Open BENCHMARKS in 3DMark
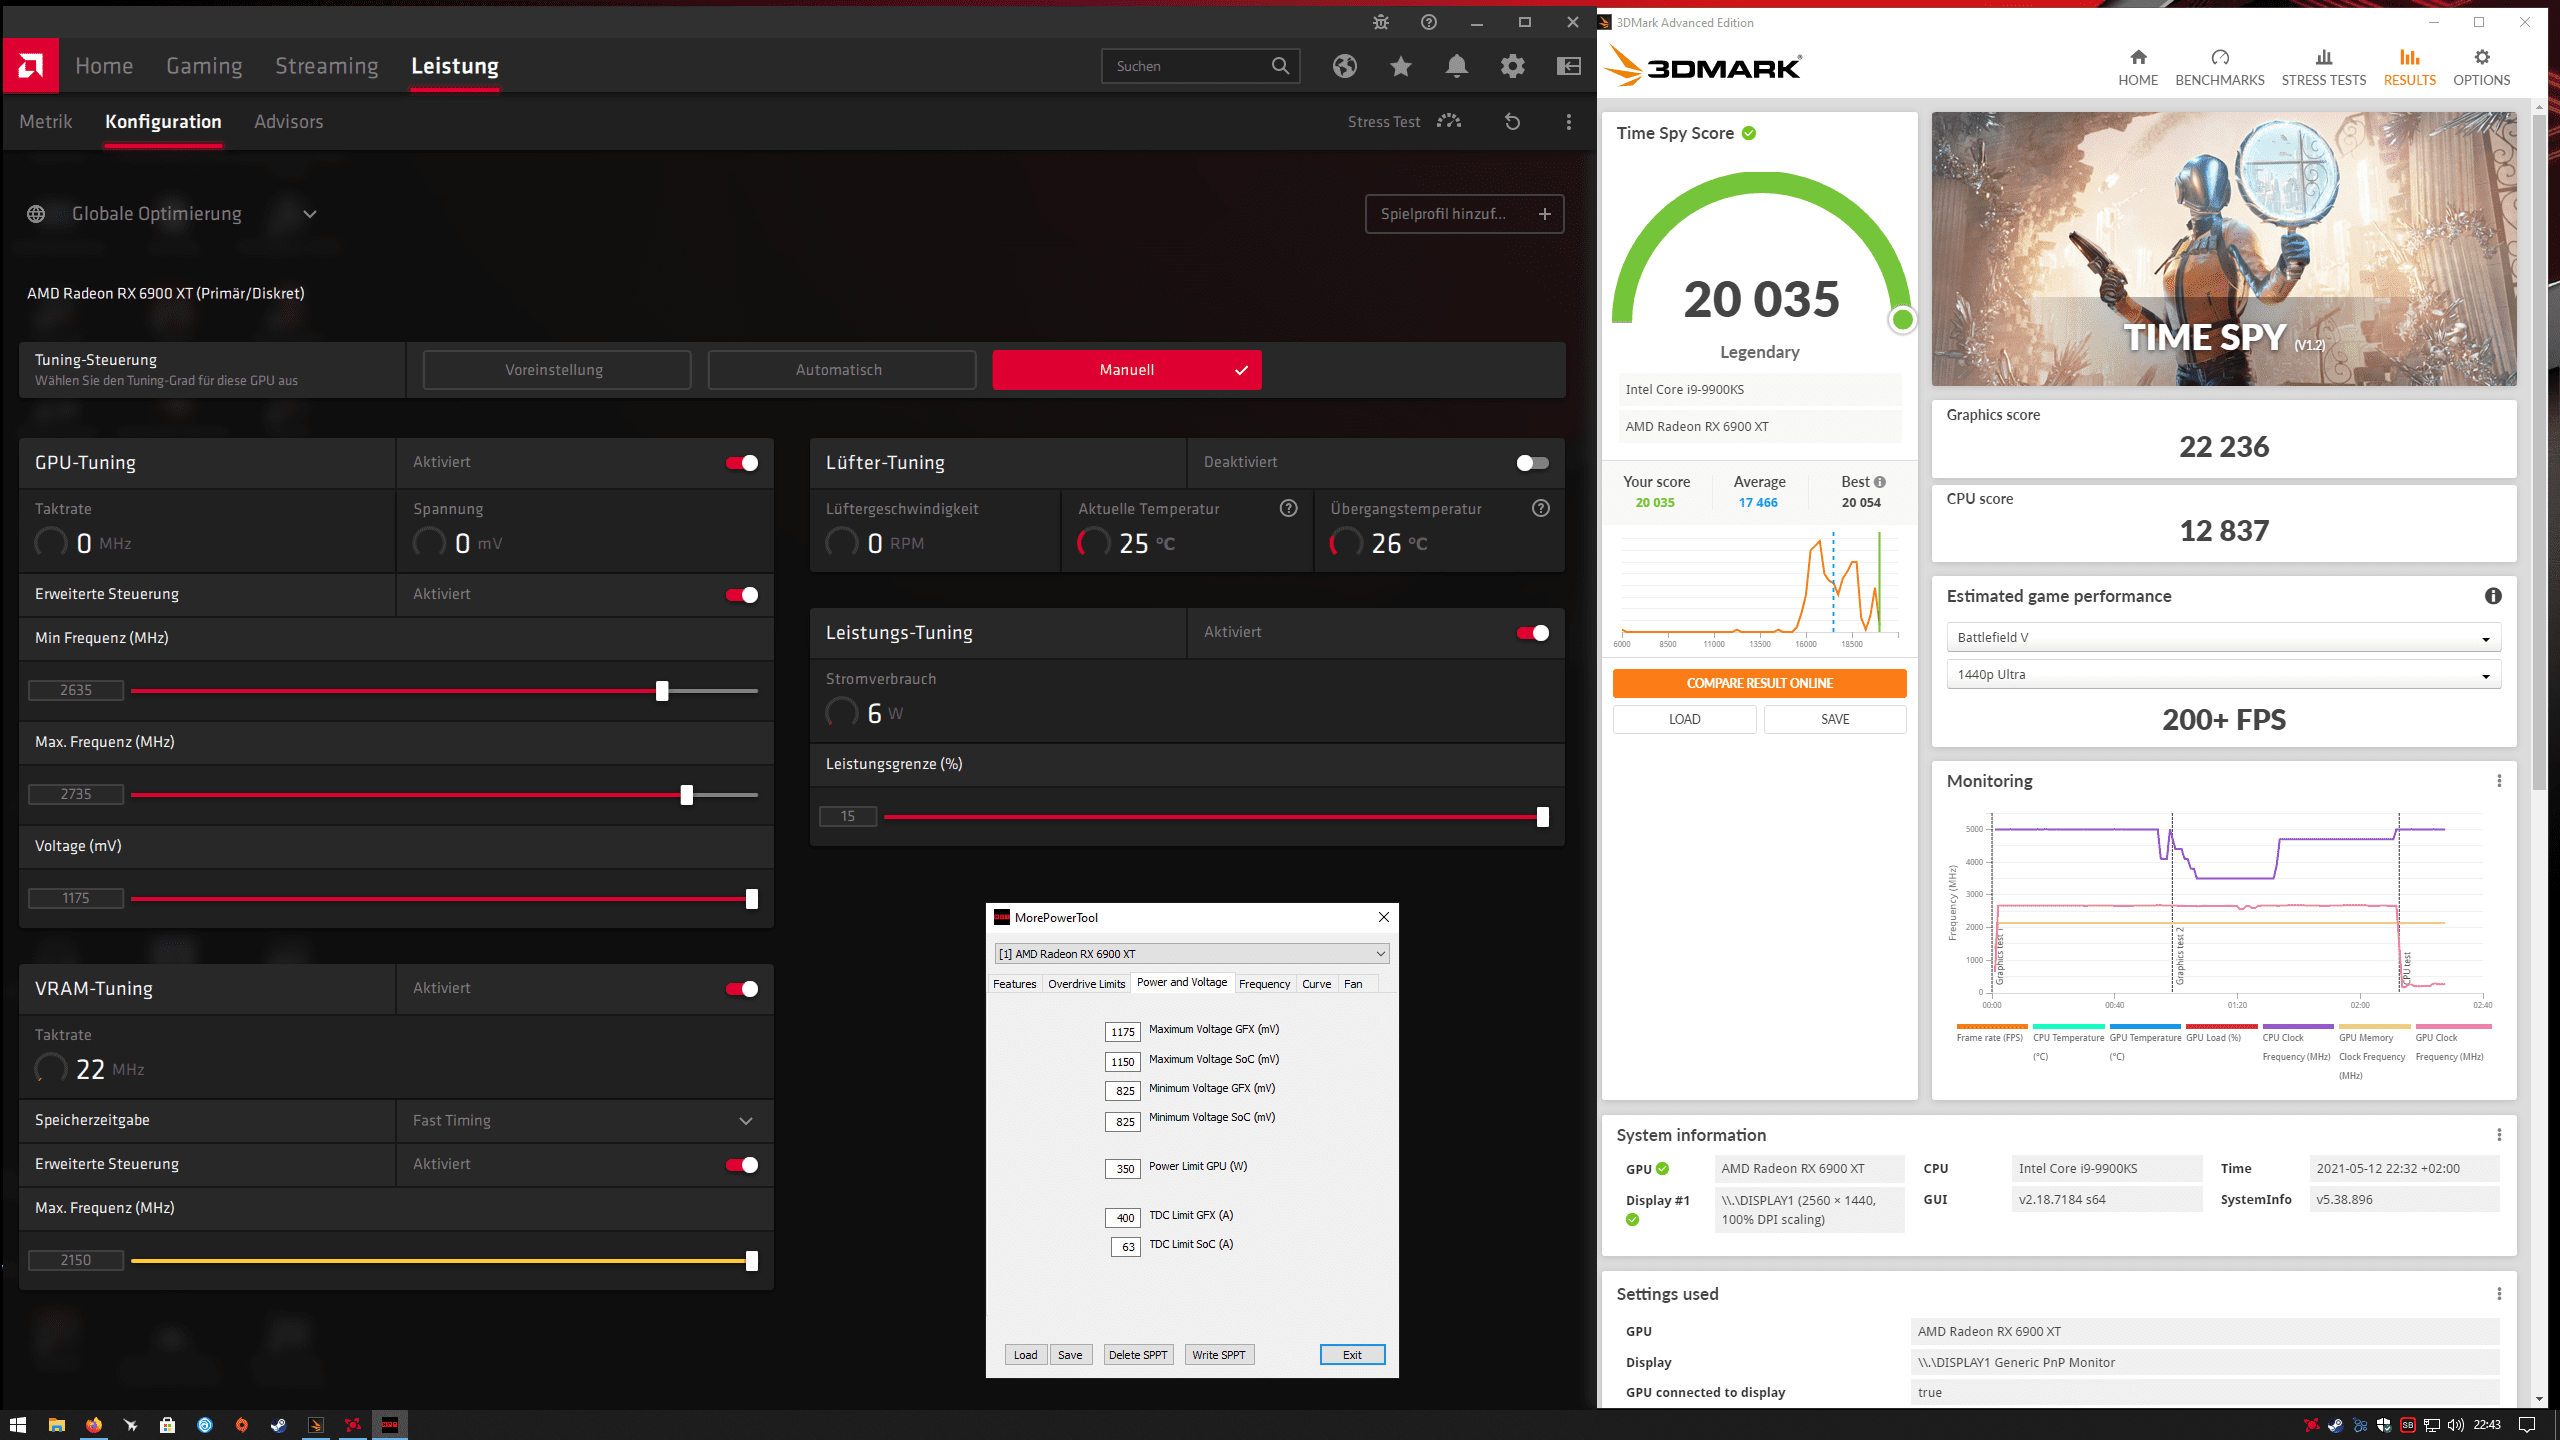This screenshot has width=2560, height=1440. click(x=2220, y=68)
